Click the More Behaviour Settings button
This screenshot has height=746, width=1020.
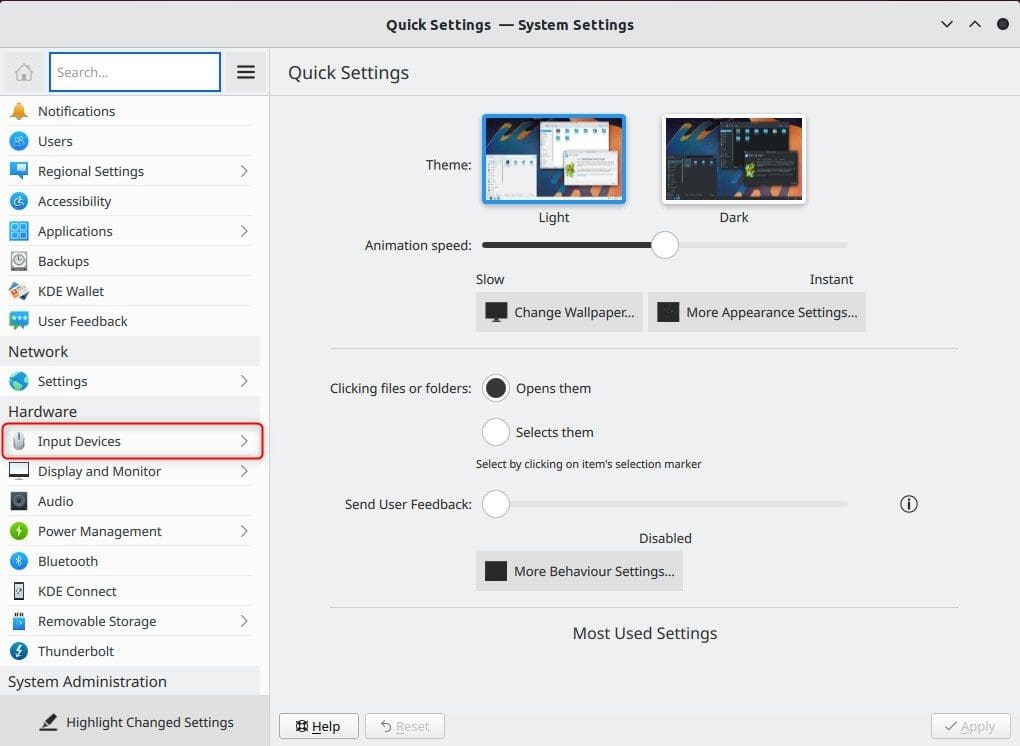click(579, 571)
